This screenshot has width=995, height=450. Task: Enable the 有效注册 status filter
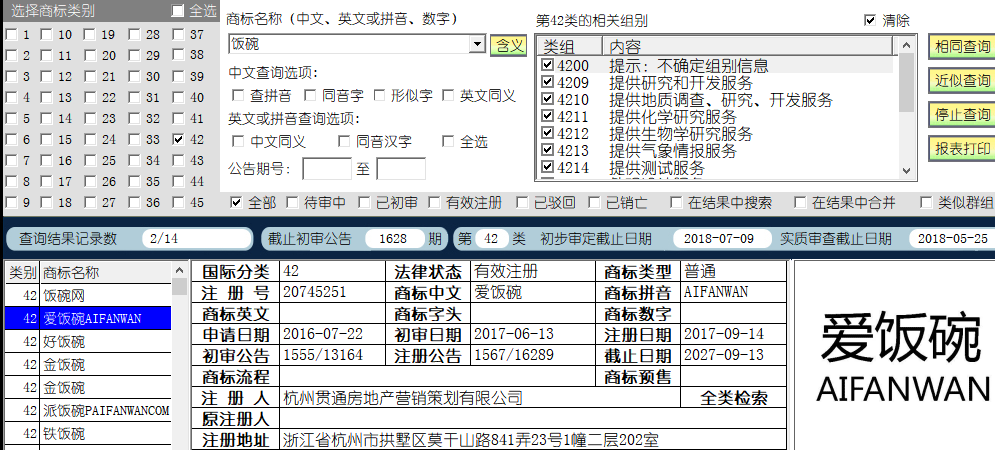(x=435, y=203)
